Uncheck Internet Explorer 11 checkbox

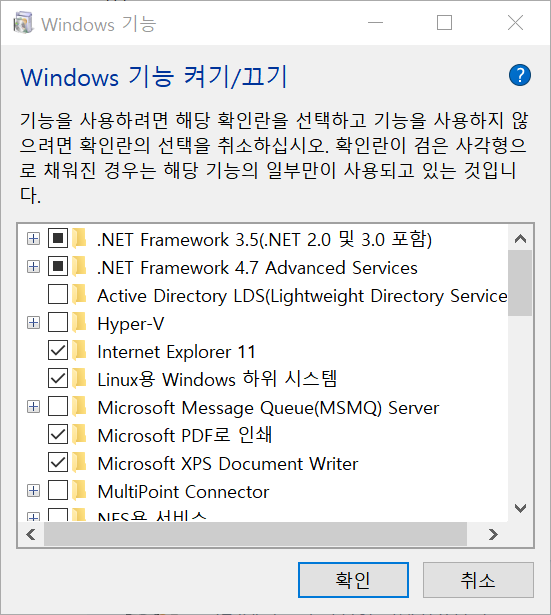coord(58,351)
